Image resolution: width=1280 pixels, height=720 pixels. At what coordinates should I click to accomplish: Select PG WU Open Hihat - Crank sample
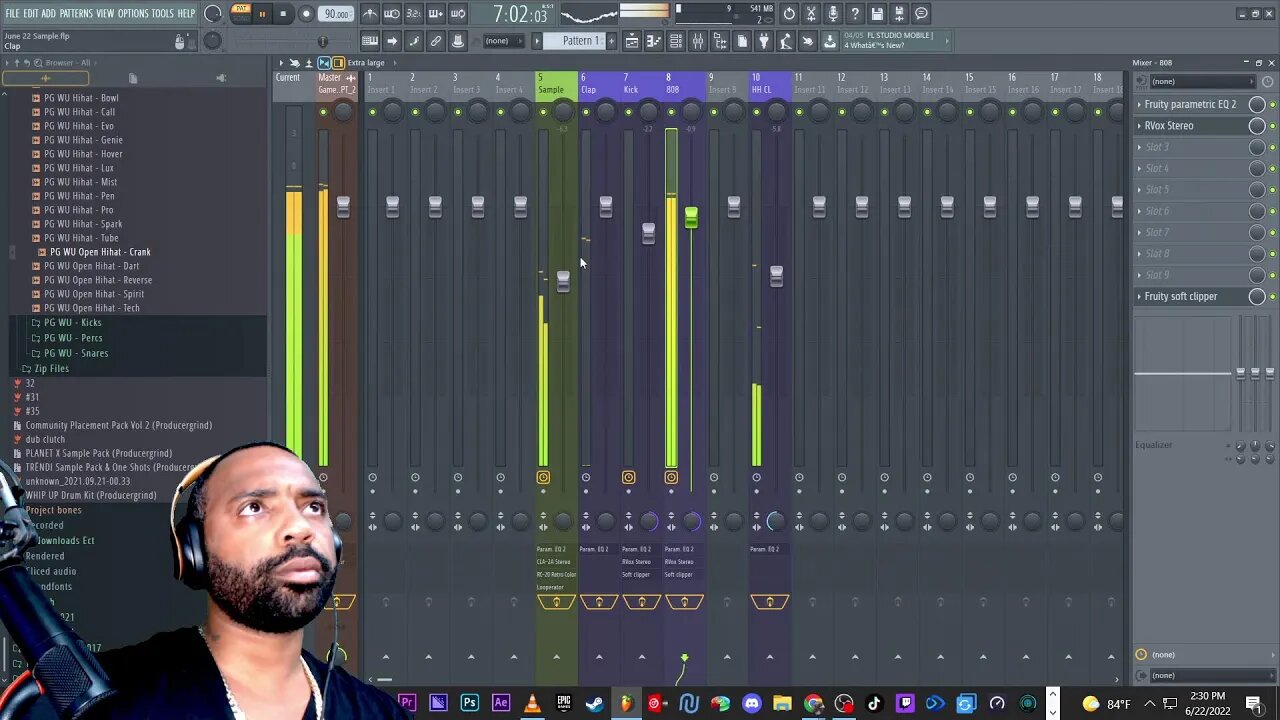click(x=100, y=252)
